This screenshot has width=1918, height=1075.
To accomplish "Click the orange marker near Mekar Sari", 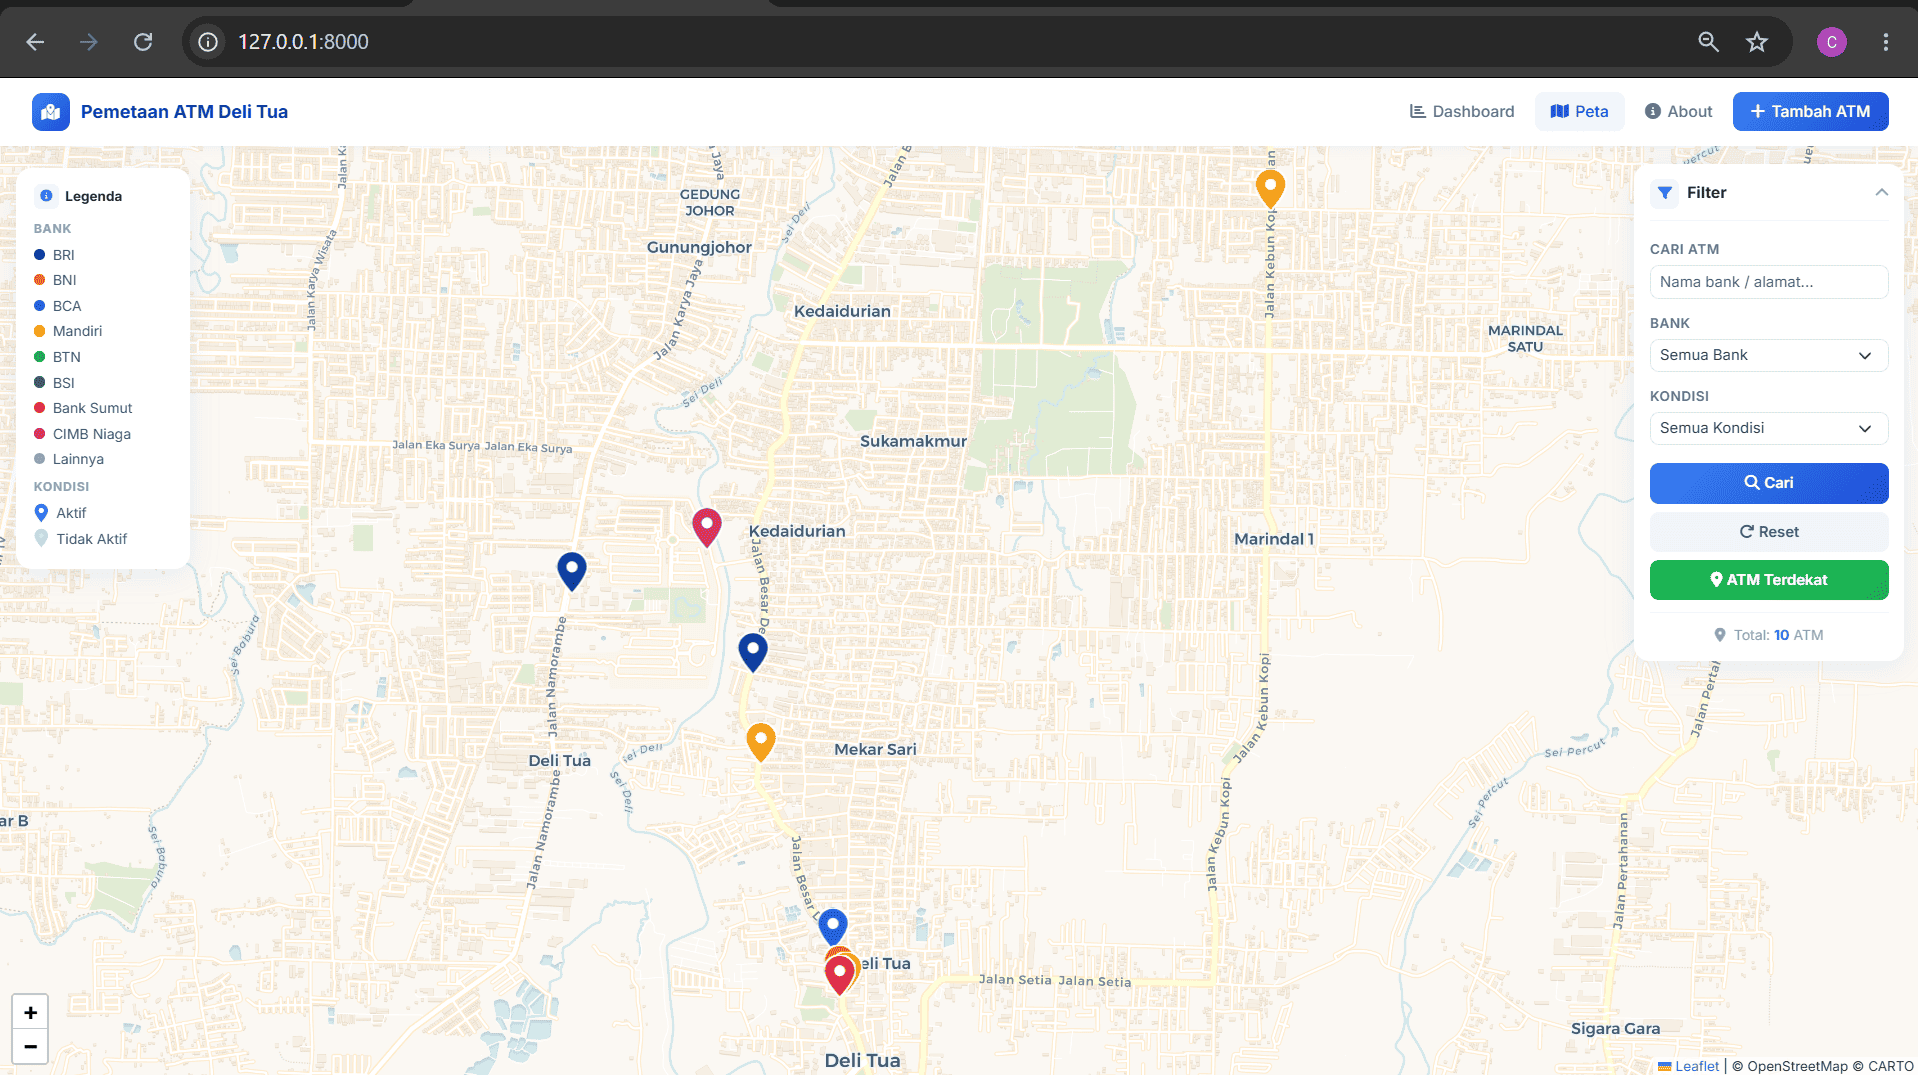I will [761, 741].
